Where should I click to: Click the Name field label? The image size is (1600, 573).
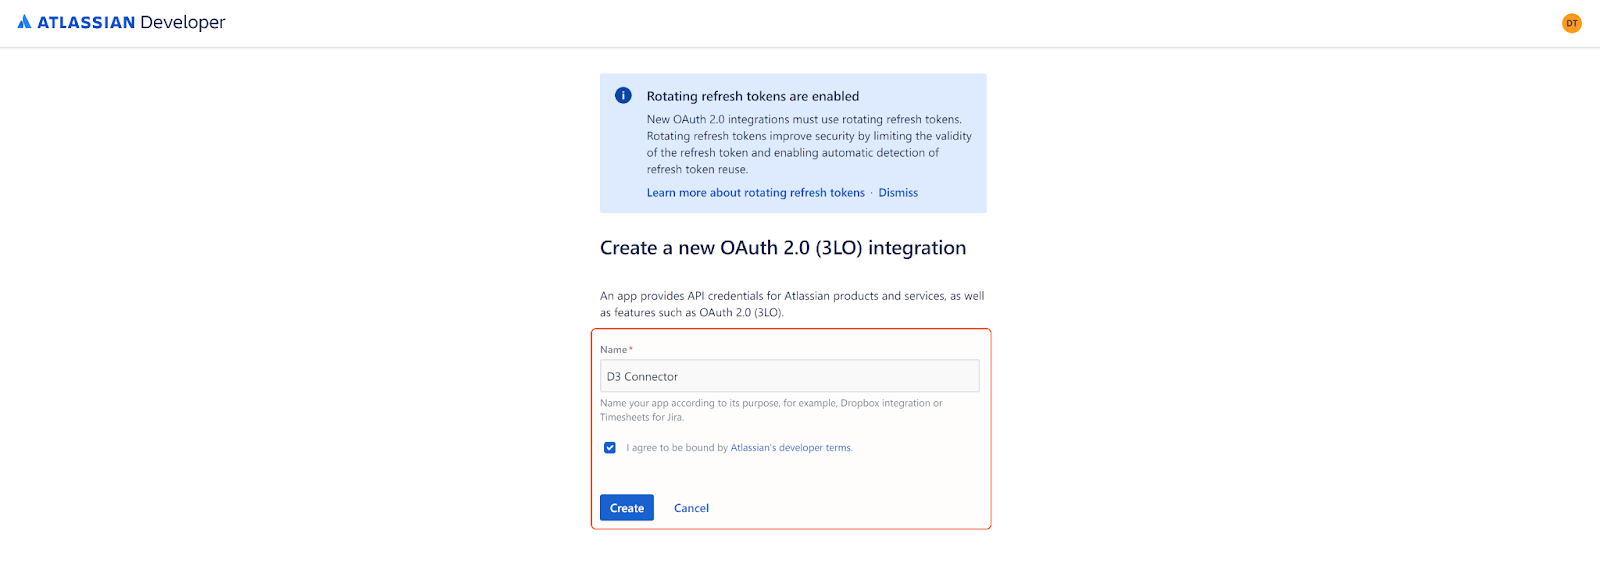613,350
